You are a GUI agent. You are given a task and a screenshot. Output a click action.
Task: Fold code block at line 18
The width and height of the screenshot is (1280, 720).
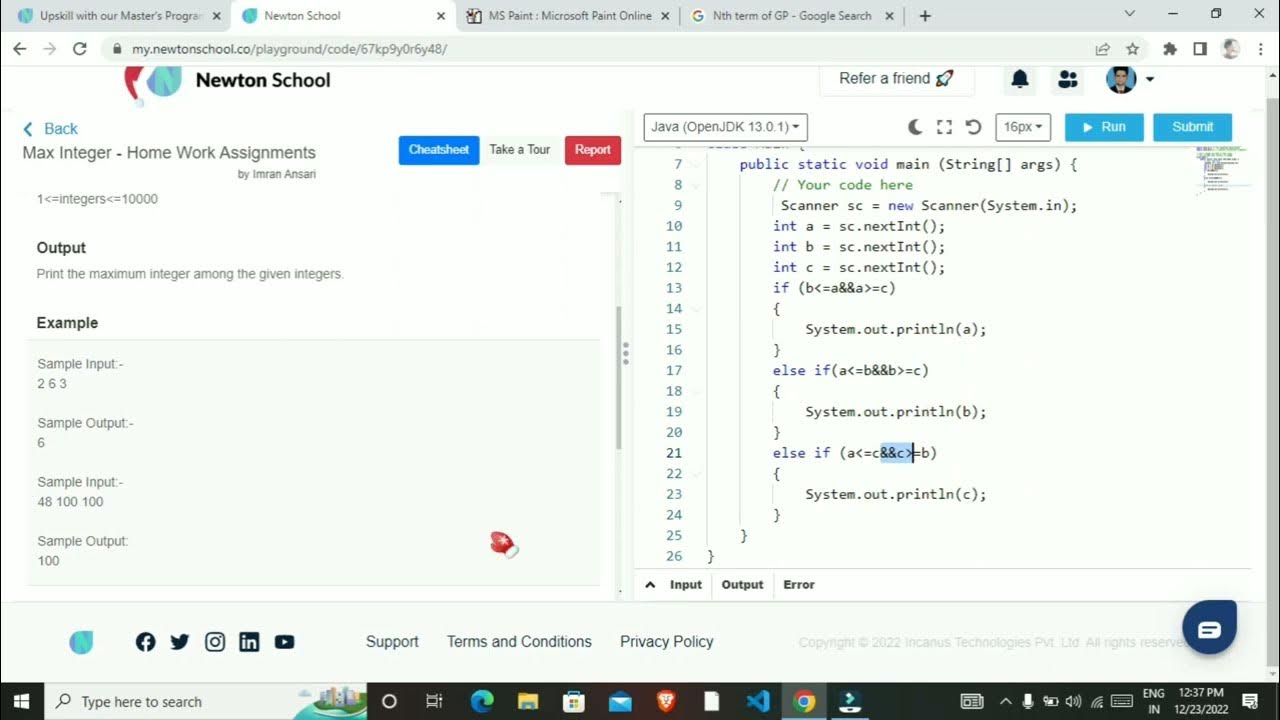click(697, 391)
